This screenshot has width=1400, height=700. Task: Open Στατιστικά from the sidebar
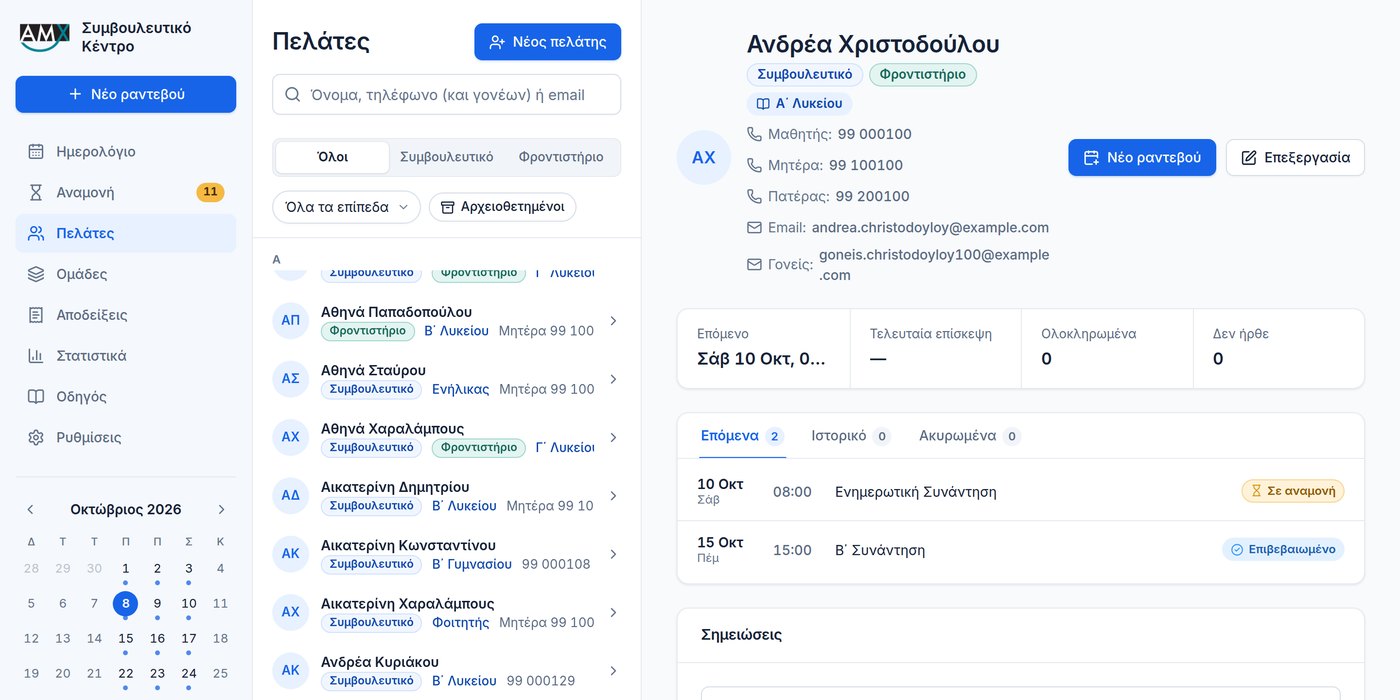point(126,356)
